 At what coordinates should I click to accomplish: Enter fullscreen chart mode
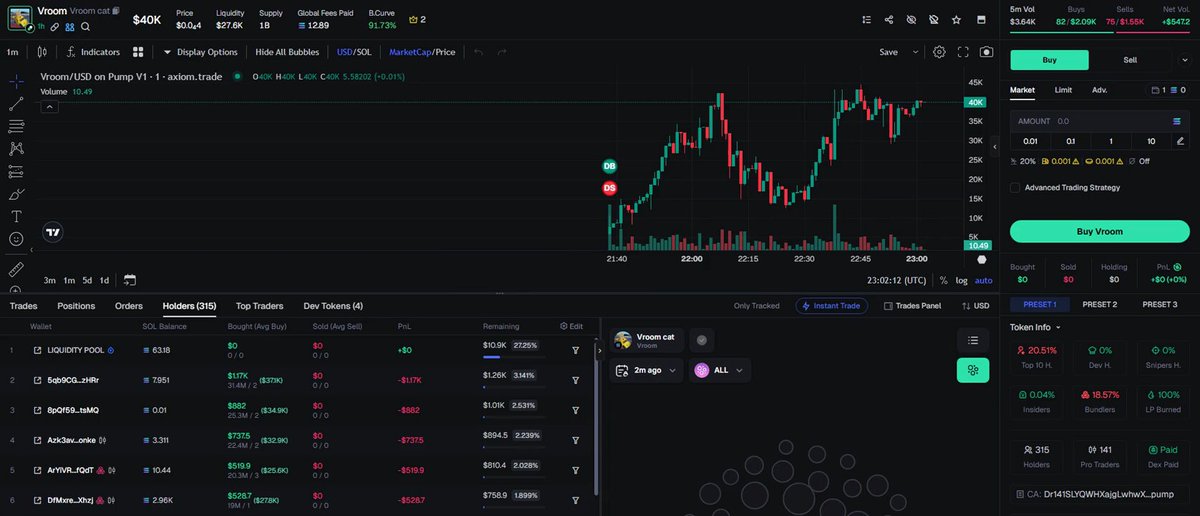click(963, 52)
